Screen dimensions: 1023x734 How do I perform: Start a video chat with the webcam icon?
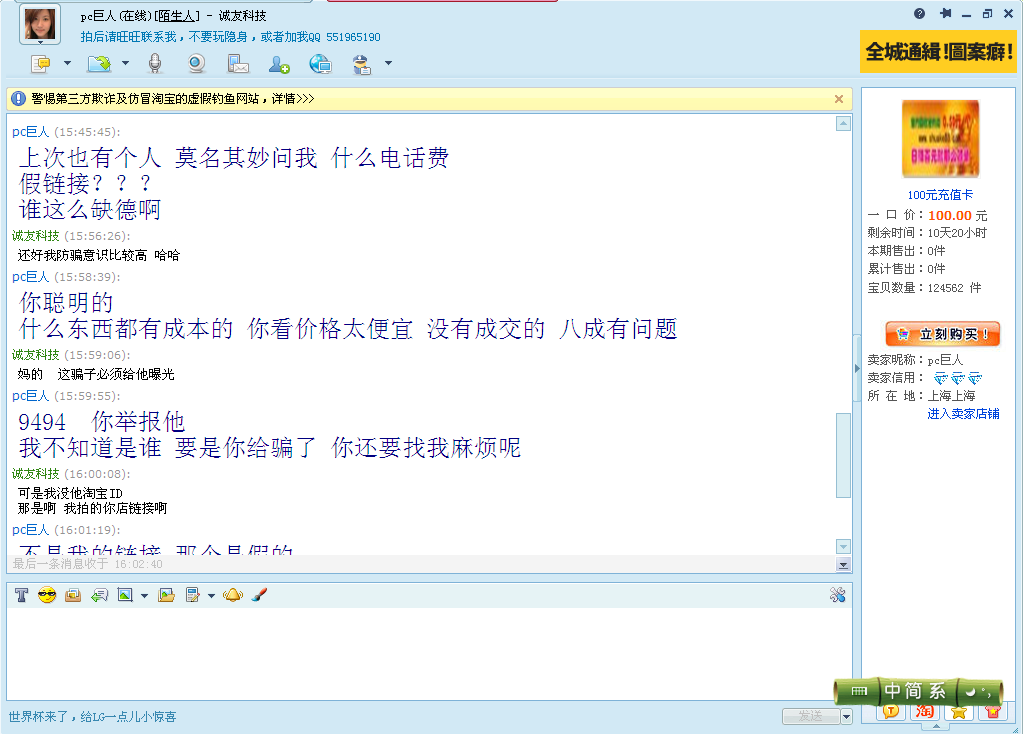tap(197, 64)
